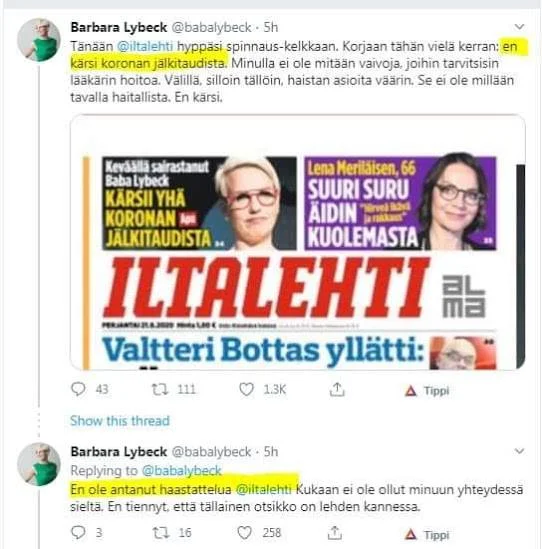
Task: Open the attached Iltalehti front page image
Action: 298,242
